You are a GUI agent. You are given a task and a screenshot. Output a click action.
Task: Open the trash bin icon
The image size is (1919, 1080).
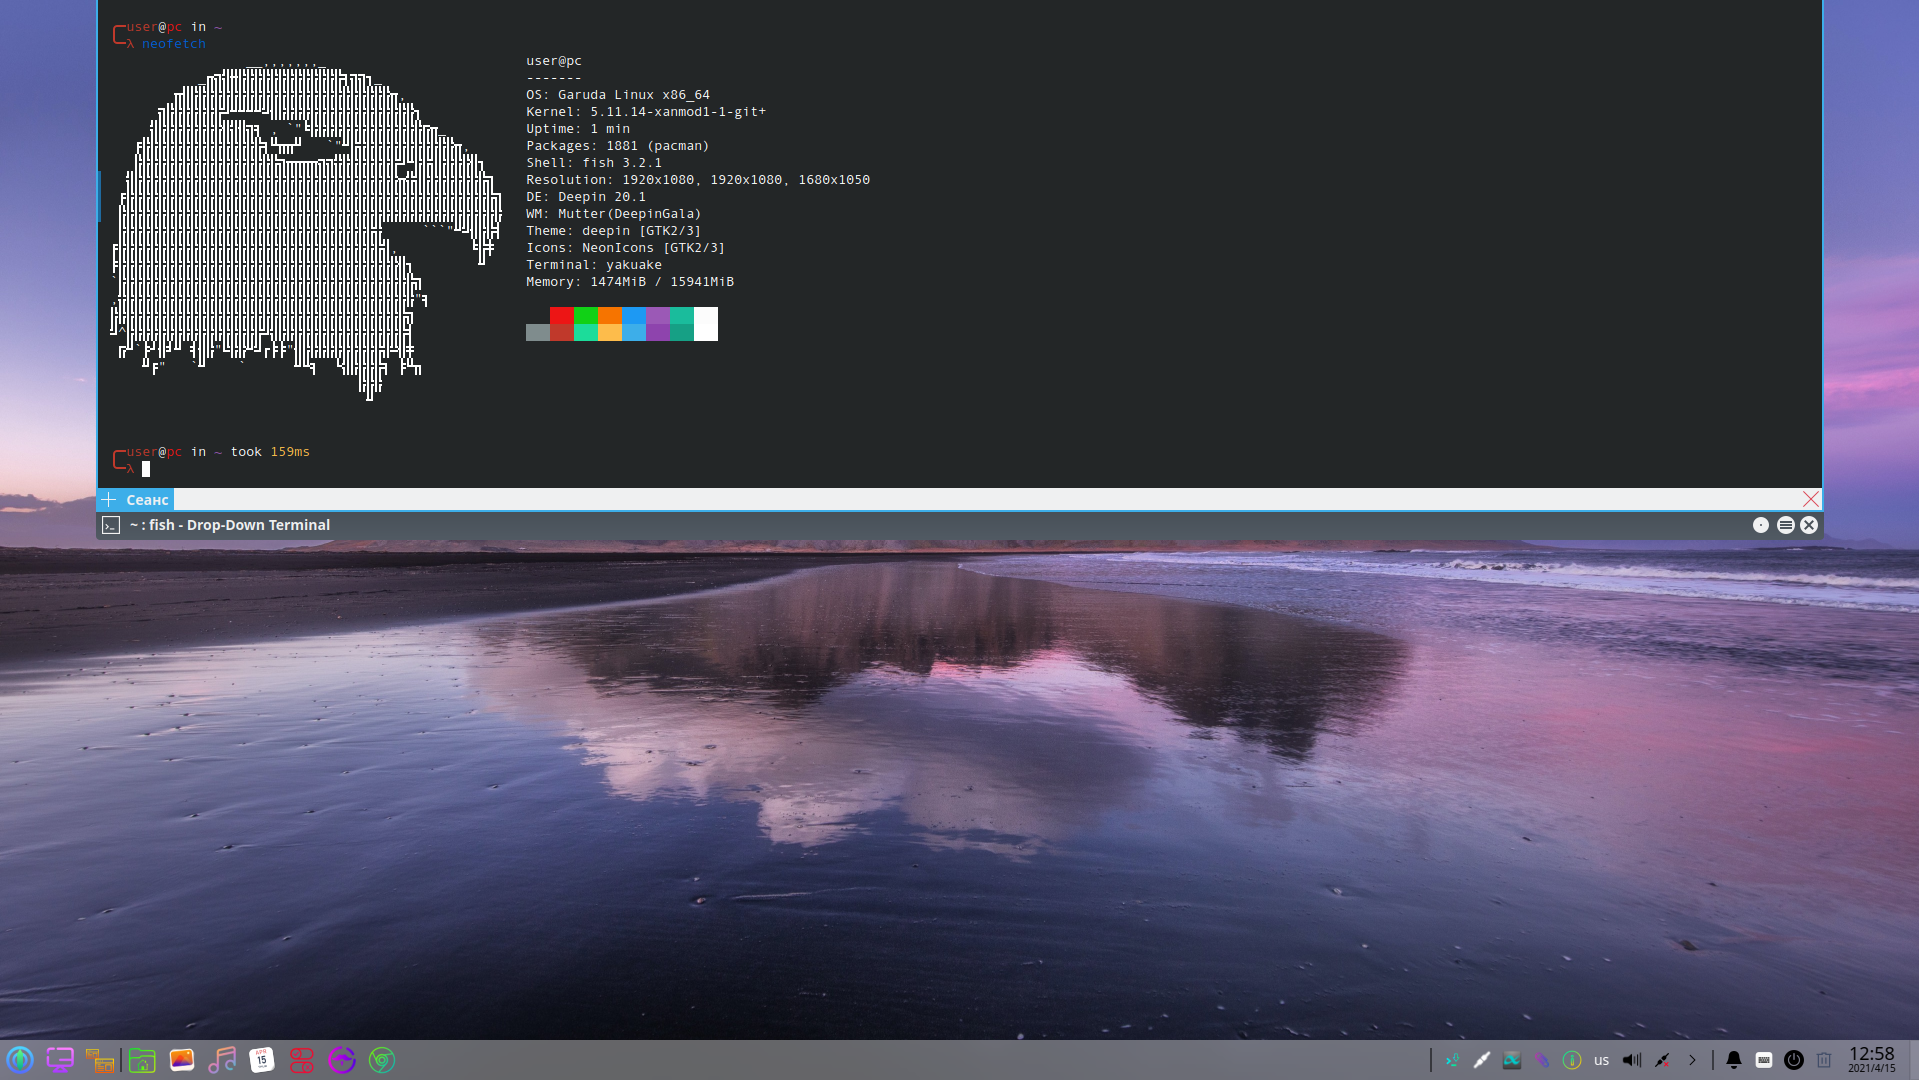tap(1824, 1060)
